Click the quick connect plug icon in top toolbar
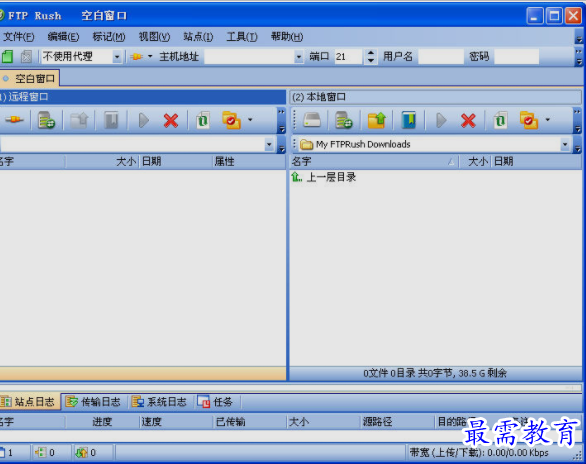The width and height of the screenshot is (586, 464). (x=136, y=57)
